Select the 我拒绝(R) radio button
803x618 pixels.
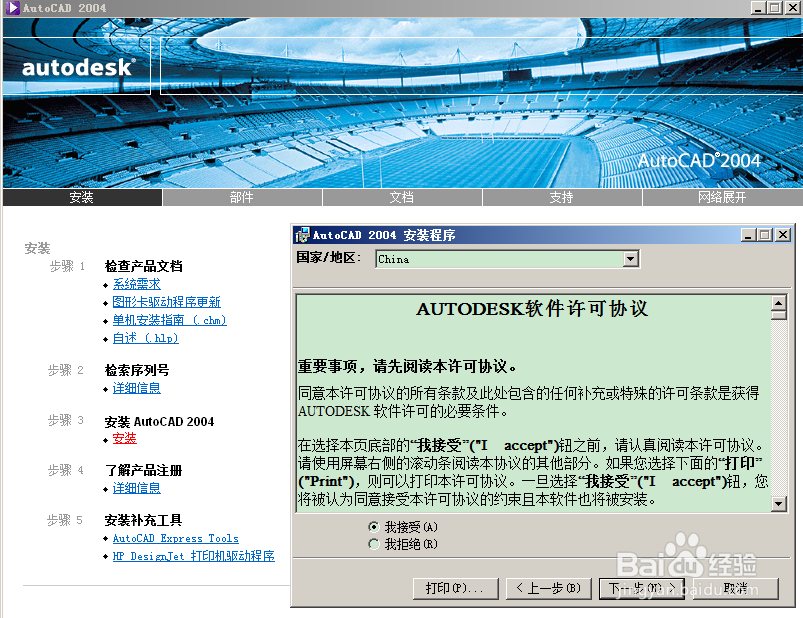[x=374, y=544]
